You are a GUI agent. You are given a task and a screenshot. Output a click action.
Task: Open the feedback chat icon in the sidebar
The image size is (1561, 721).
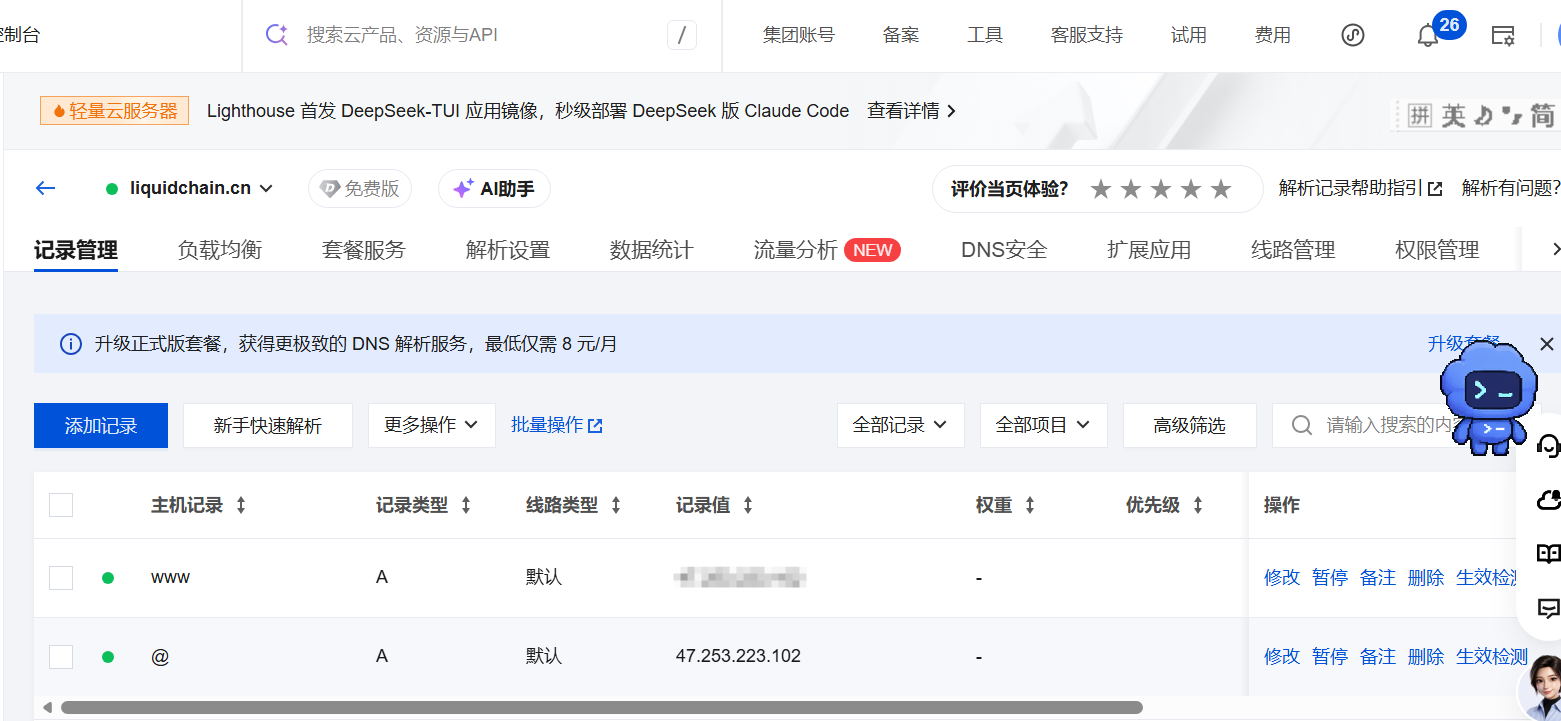1548,607
